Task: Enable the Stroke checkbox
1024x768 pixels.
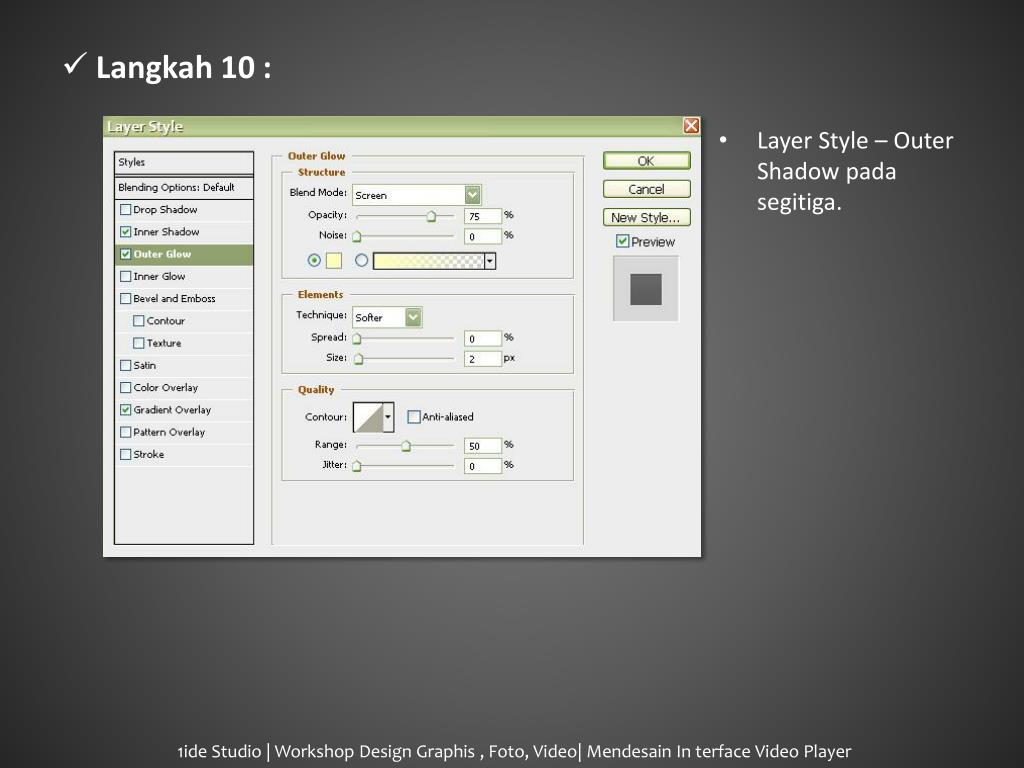Action: click(126, 454)
